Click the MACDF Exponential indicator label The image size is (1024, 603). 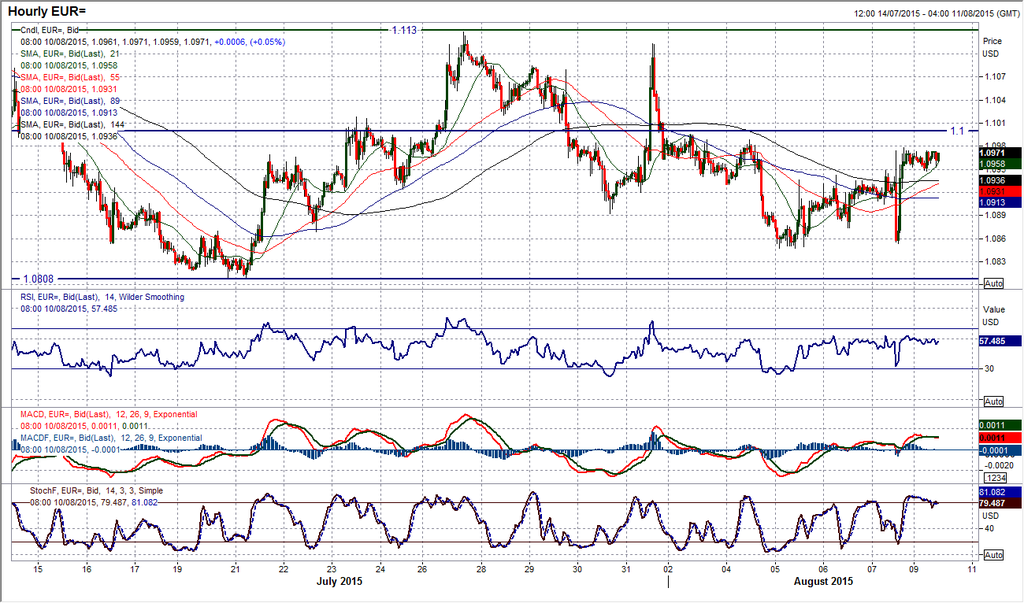[111, 438]
